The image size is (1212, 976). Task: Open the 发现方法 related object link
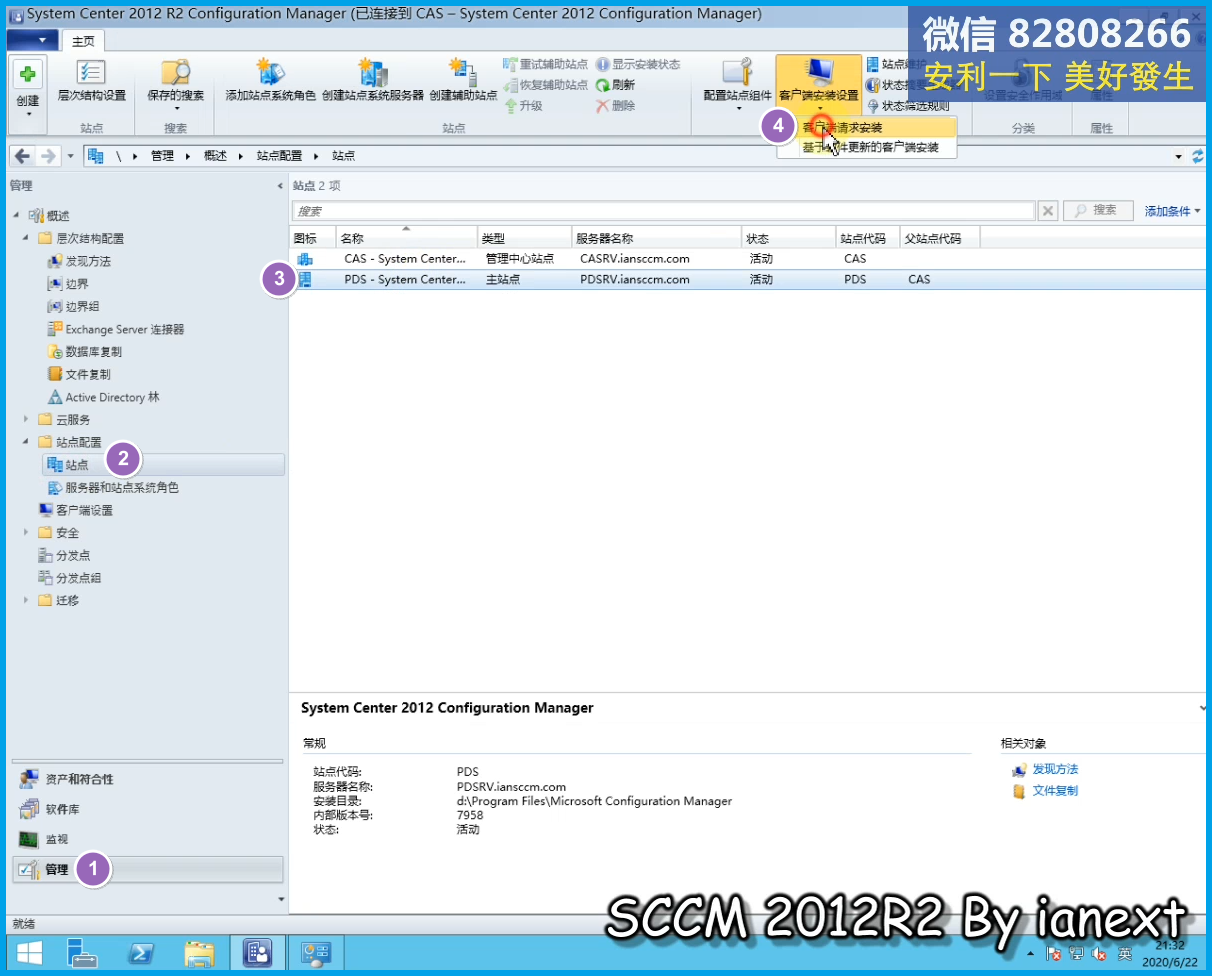point(1055,769)
